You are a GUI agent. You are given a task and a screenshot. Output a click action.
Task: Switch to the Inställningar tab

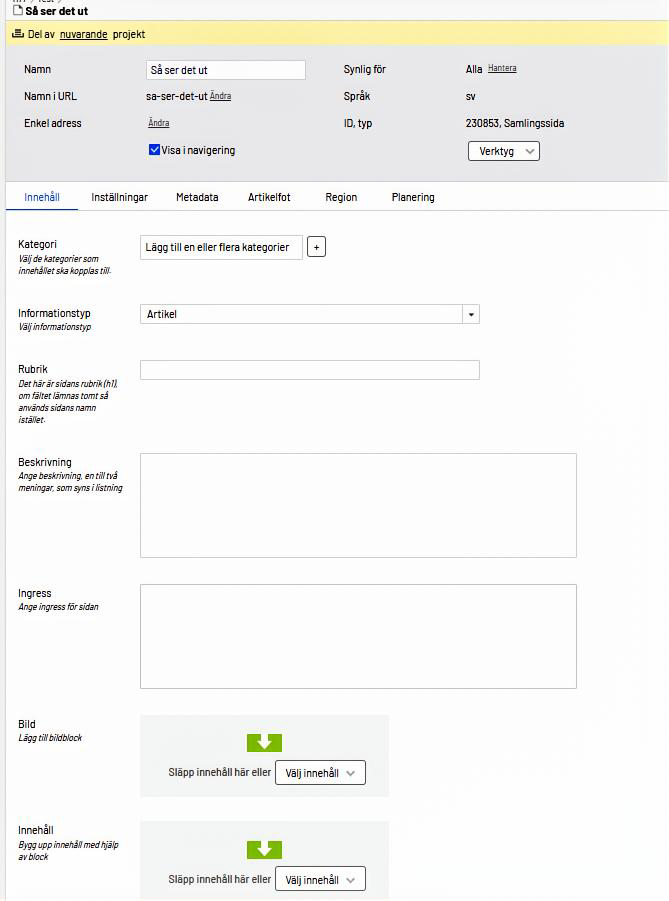[x=119, y=197]
